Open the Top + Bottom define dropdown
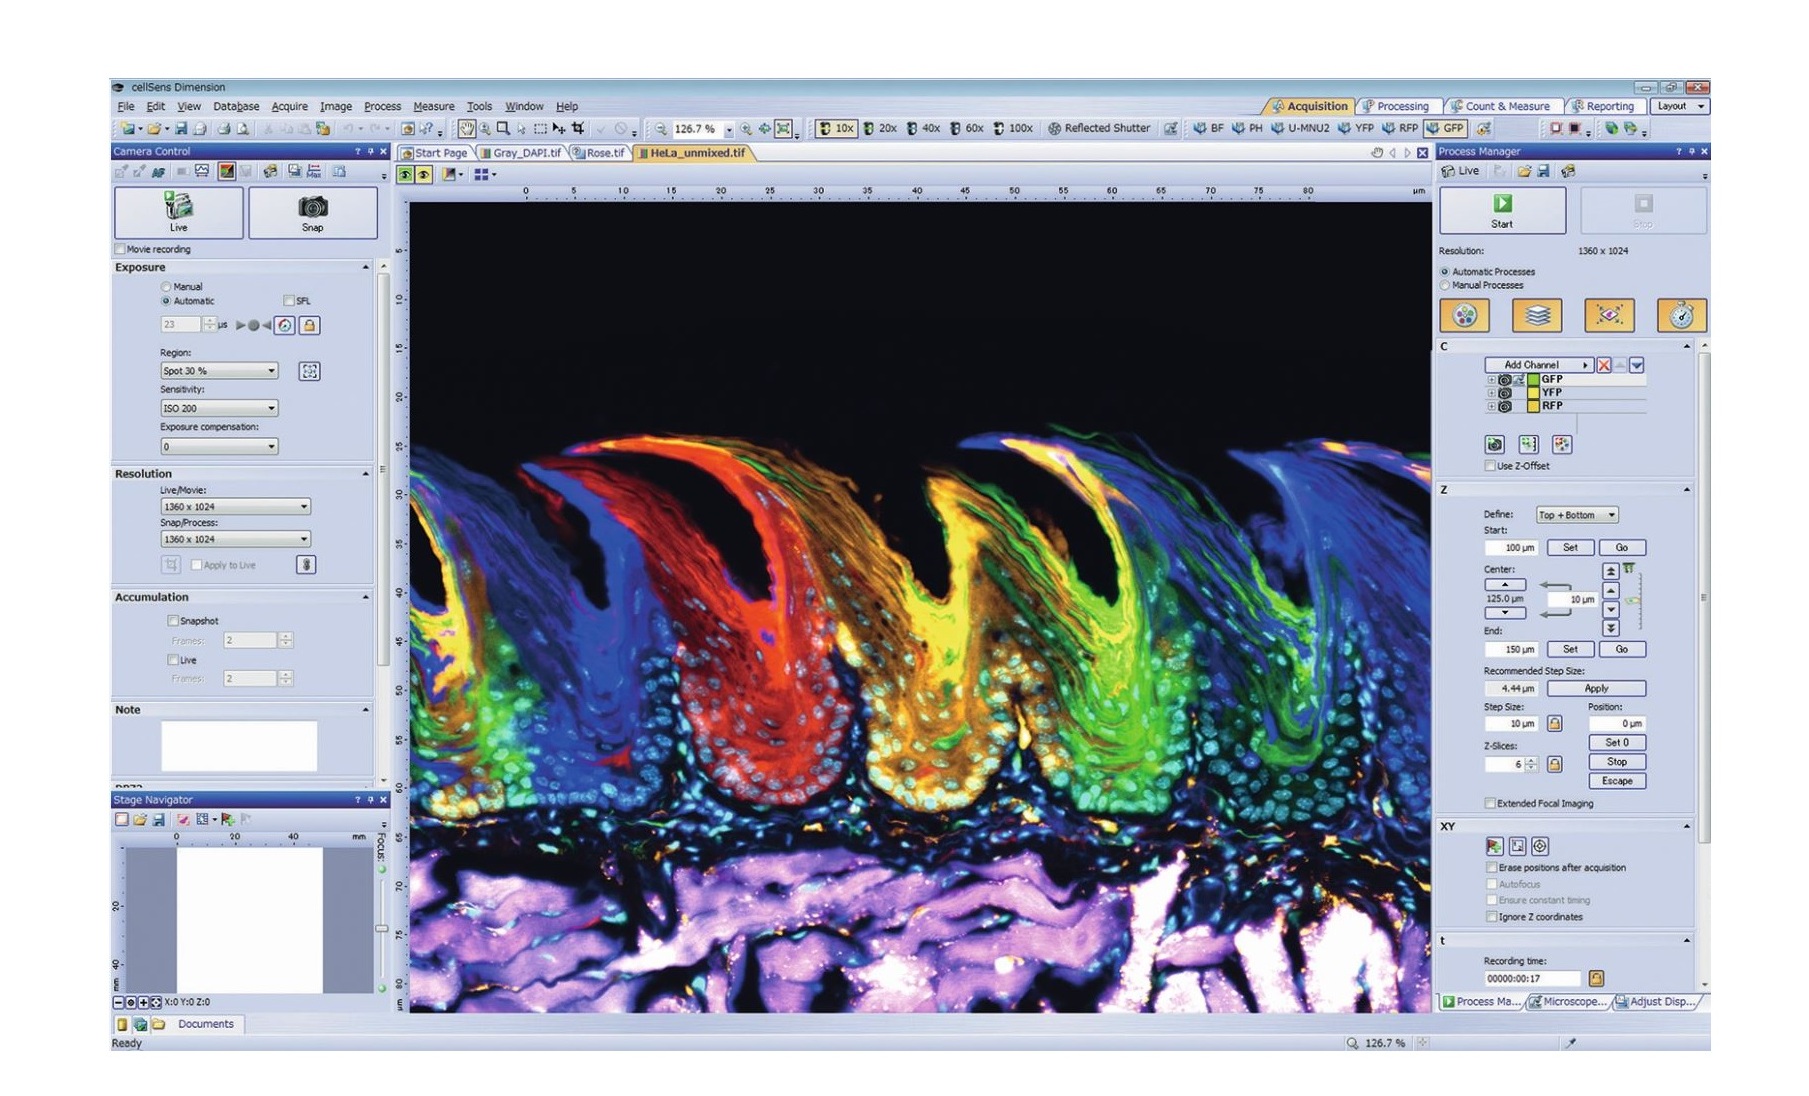The height and width of the screenshot is (1096, 1809). coord(1611,515)
